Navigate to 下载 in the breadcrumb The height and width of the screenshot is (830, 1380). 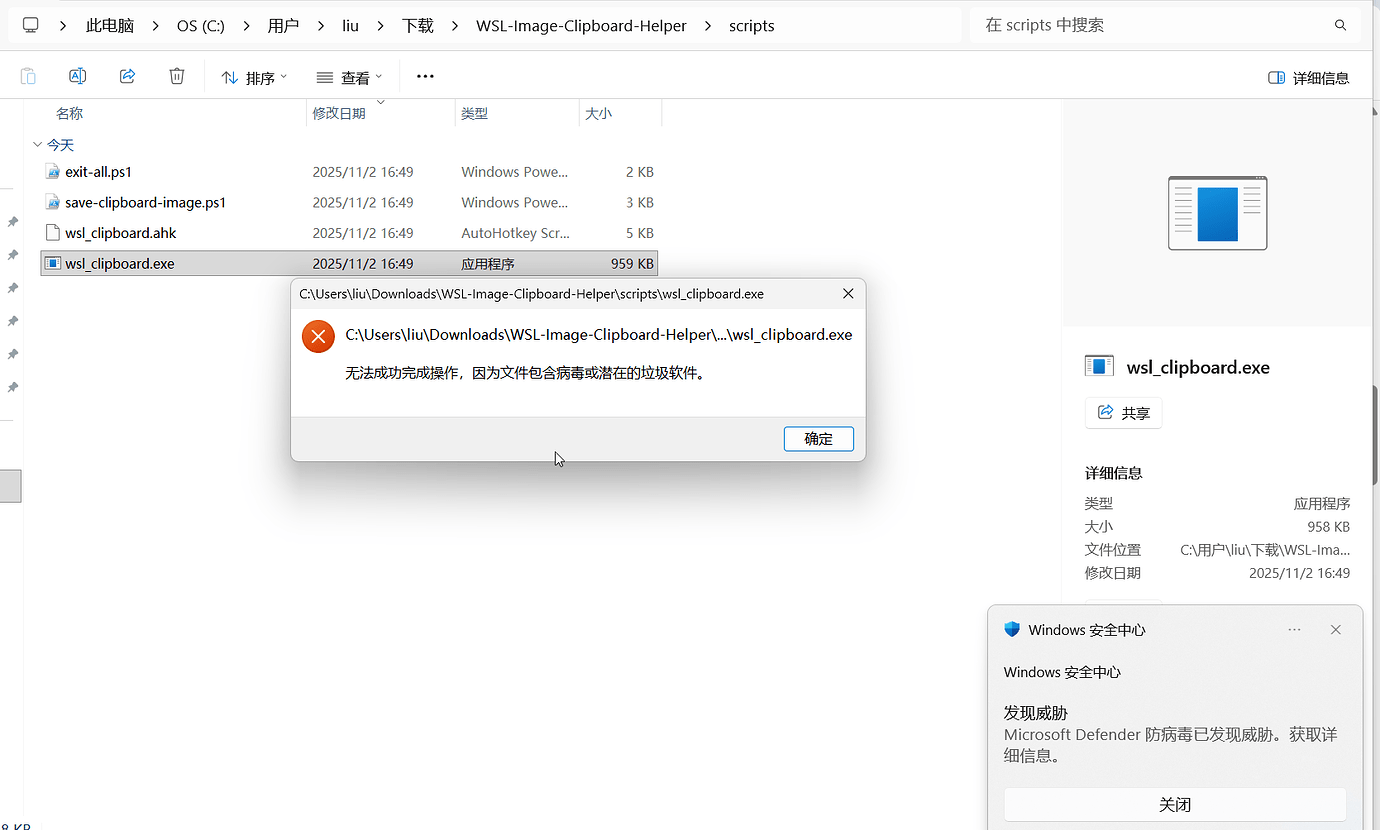[417, 26]
